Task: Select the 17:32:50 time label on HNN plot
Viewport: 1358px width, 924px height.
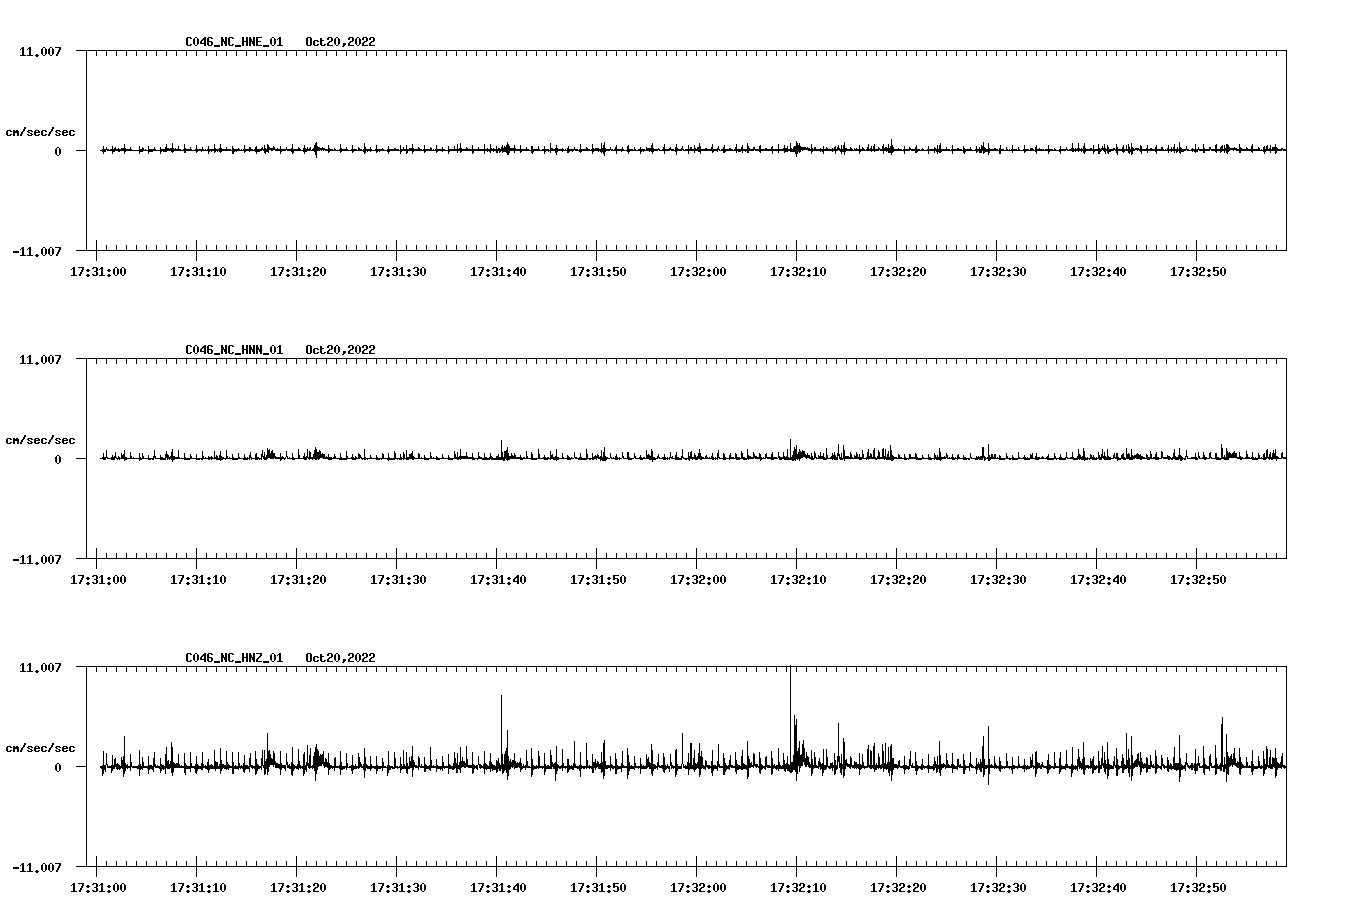Action: 1198,580
